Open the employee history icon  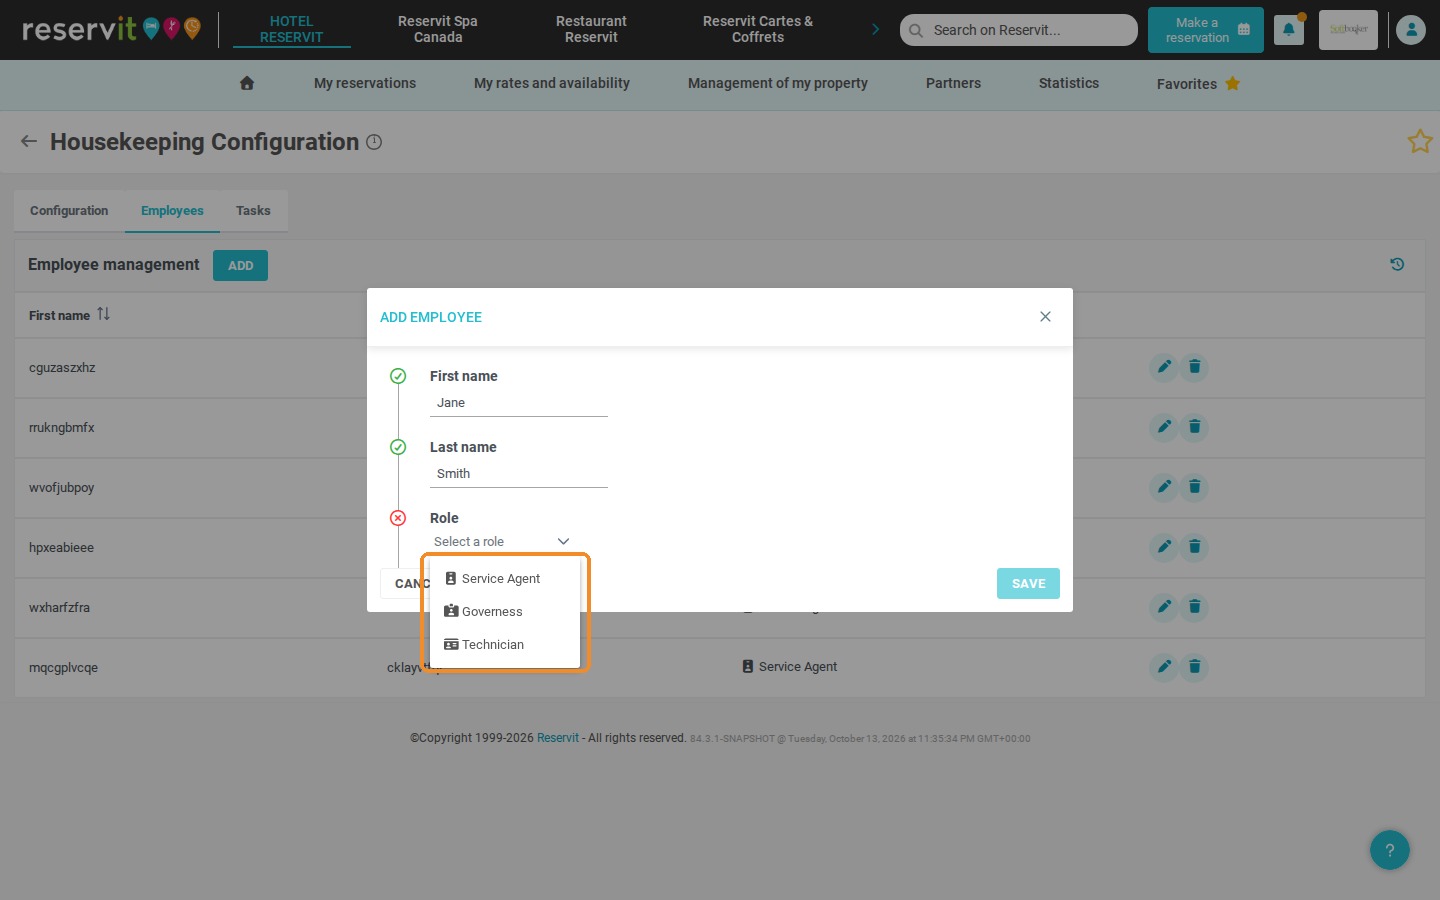[x=1397, y=265]
